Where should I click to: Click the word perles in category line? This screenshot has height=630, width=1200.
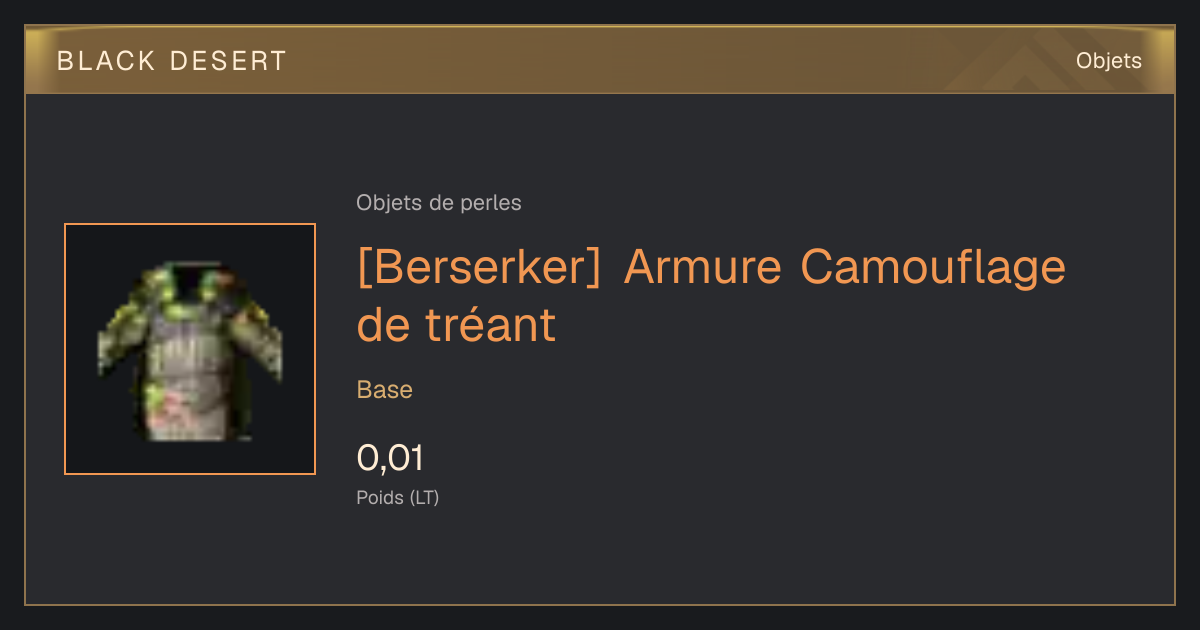(492, 203)
